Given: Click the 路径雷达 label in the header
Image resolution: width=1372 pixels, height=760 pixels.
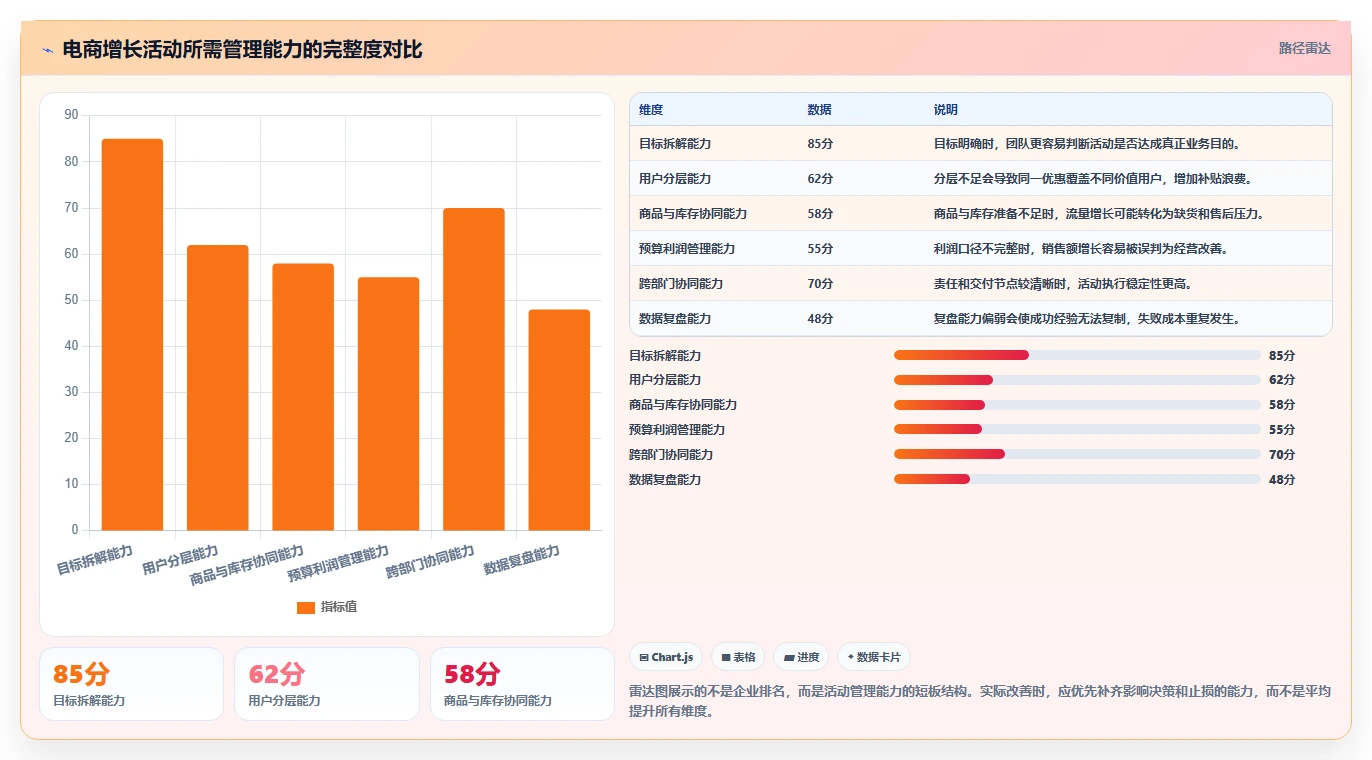Looking at the screenshot, I should click(x=1305, y=48).
